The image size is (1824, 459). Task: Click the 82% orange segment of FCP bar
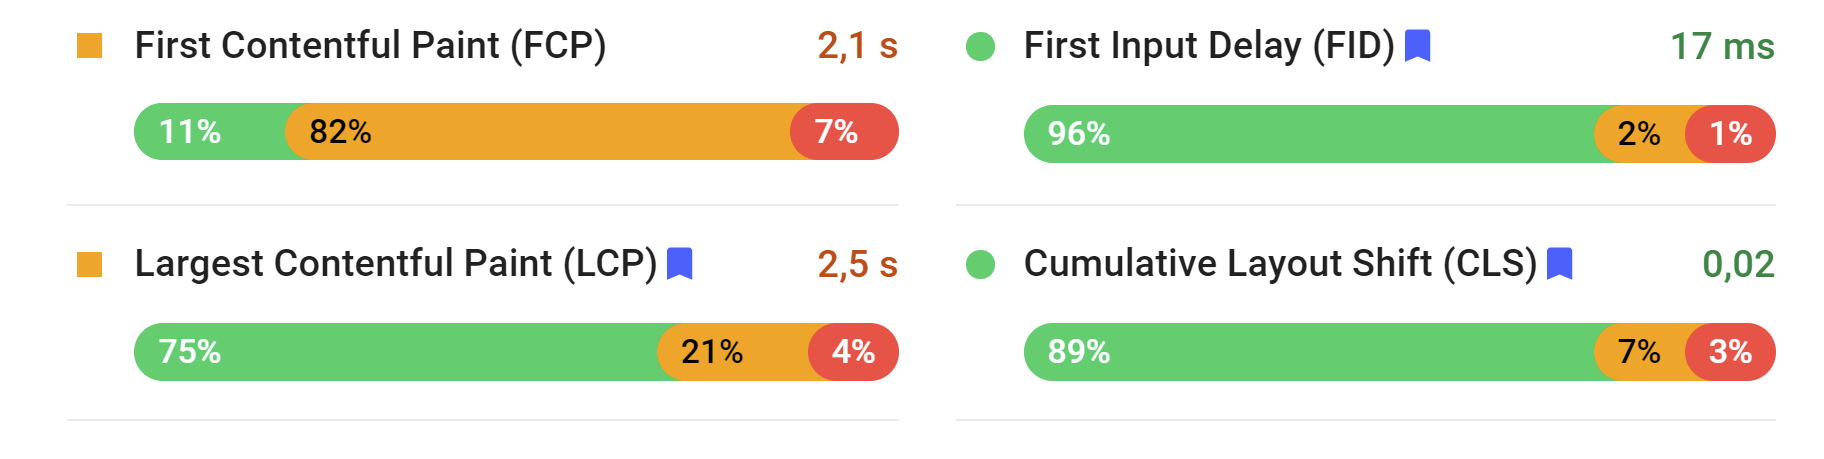coord(540,132)
